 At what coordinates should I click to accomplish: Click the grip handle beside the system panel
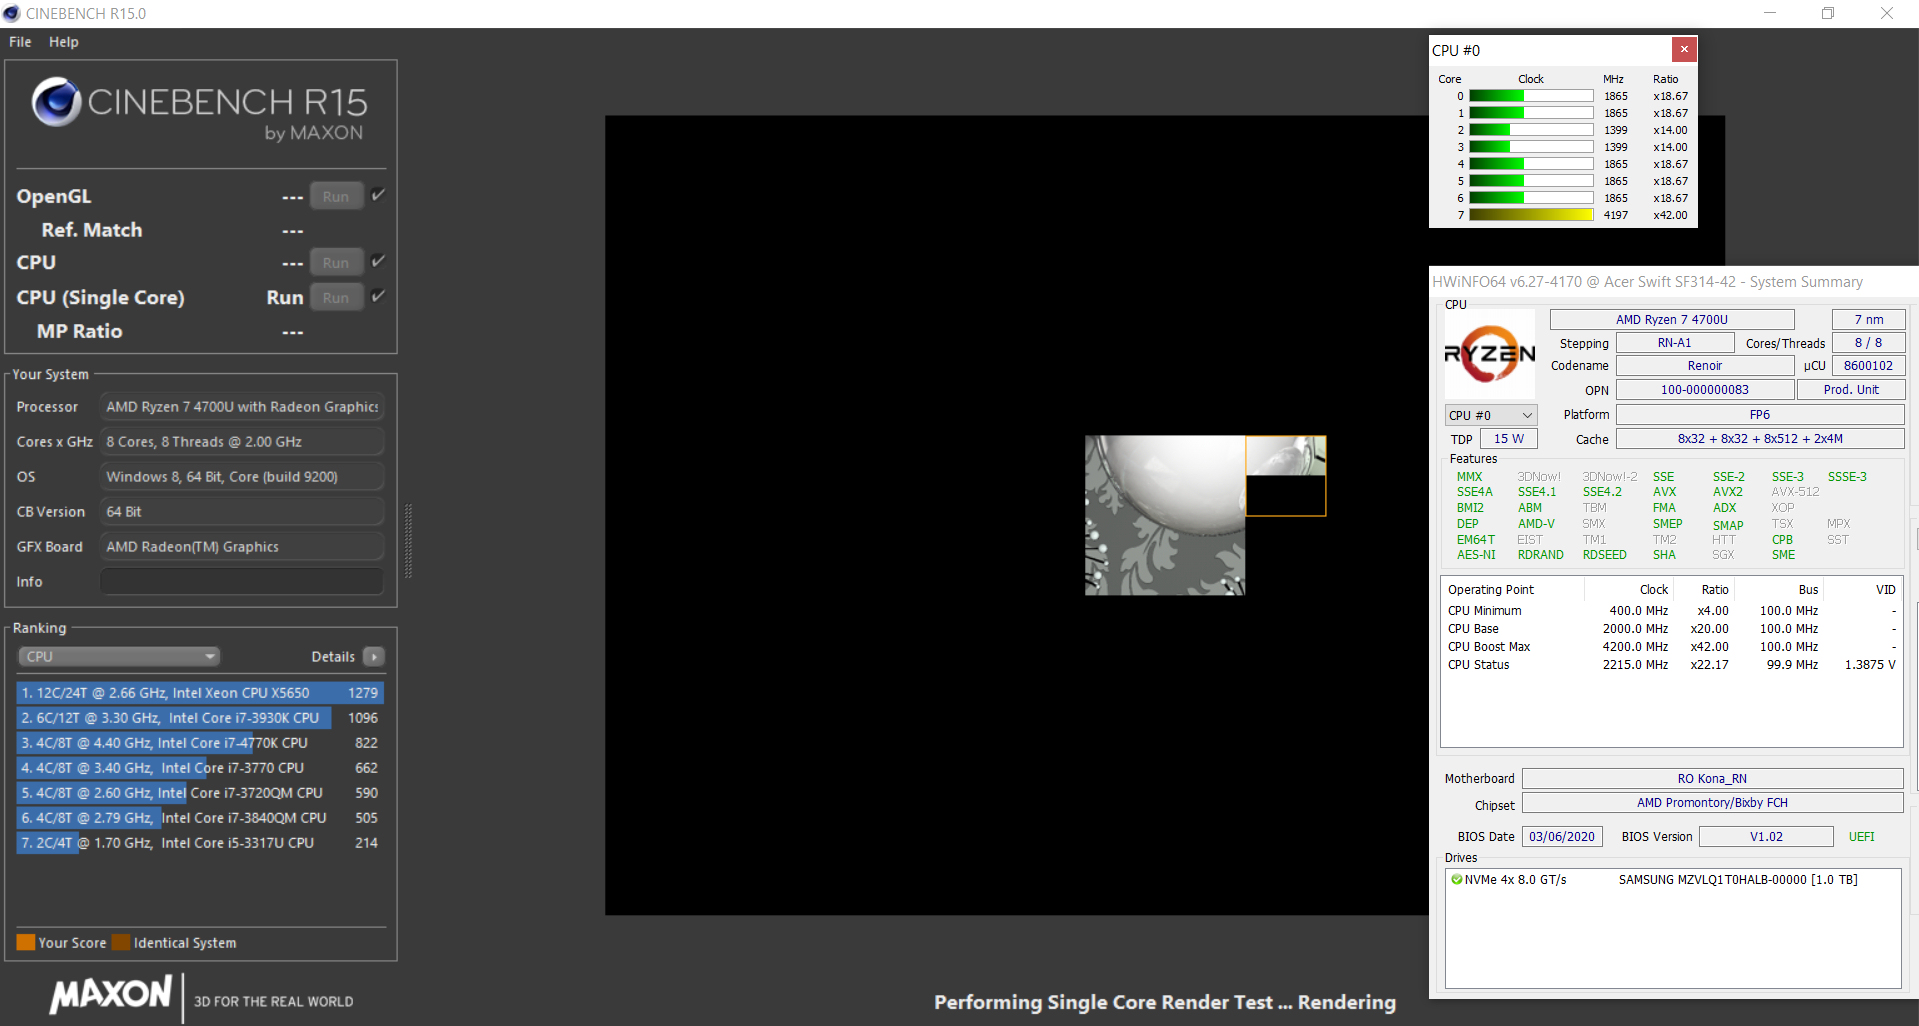[408, 541]
